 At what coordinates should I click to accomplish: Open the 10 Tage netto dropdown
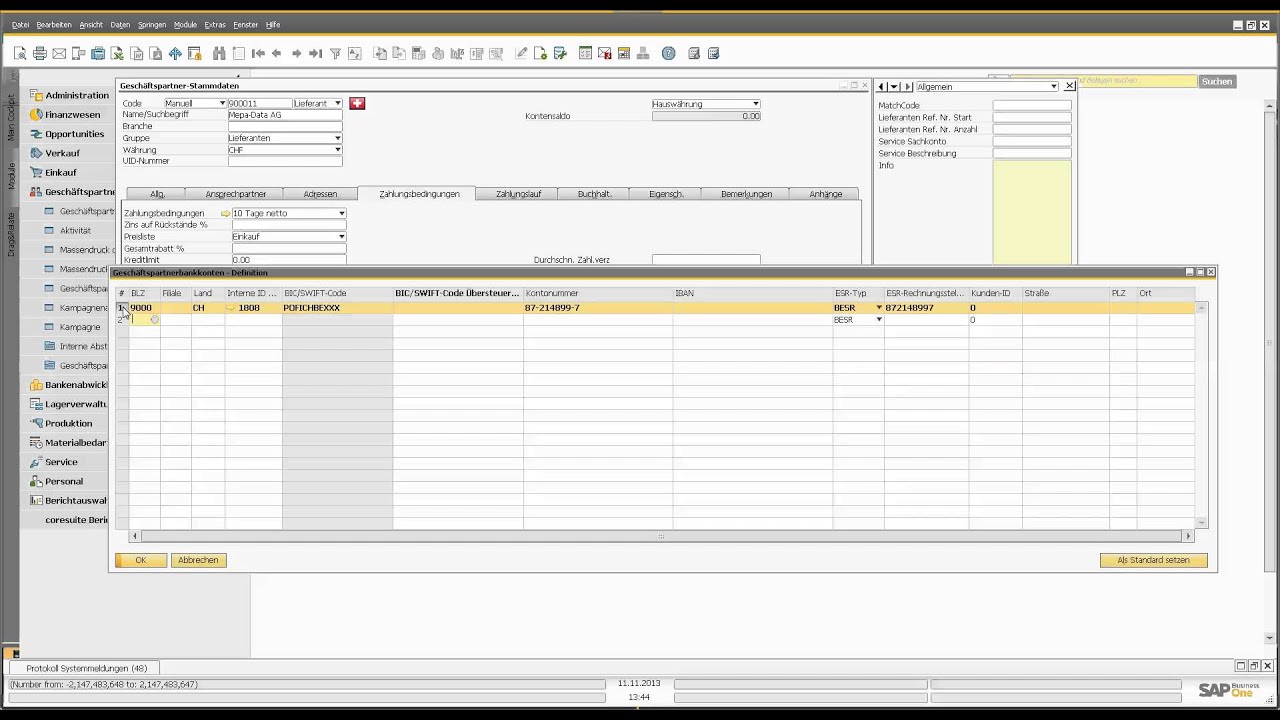coord(341,213)
